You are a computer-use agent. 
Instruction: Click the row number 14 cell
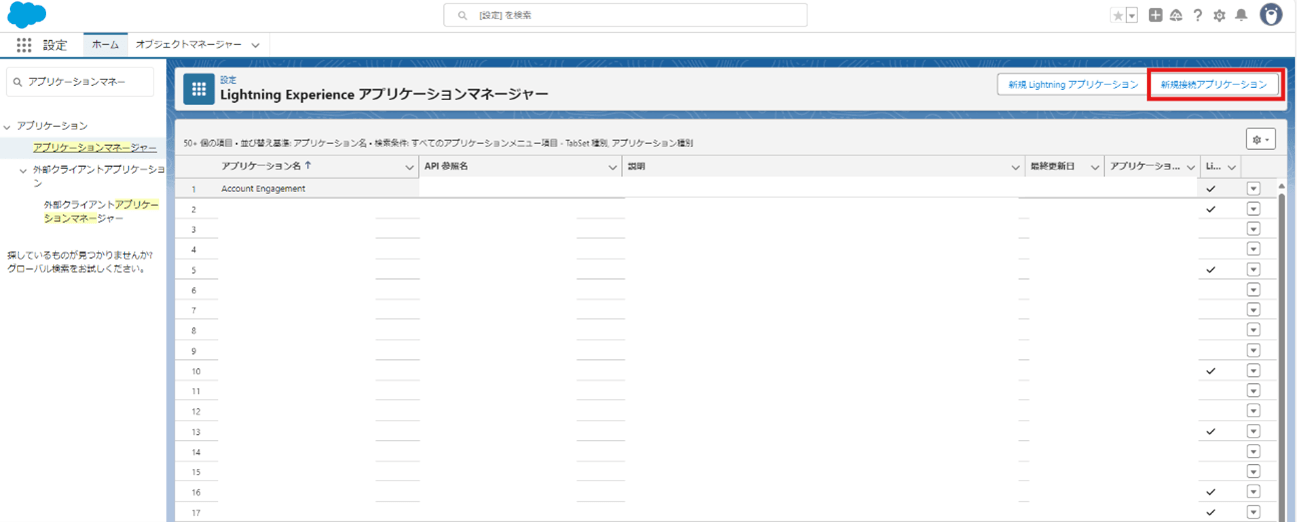click(194, 452)
